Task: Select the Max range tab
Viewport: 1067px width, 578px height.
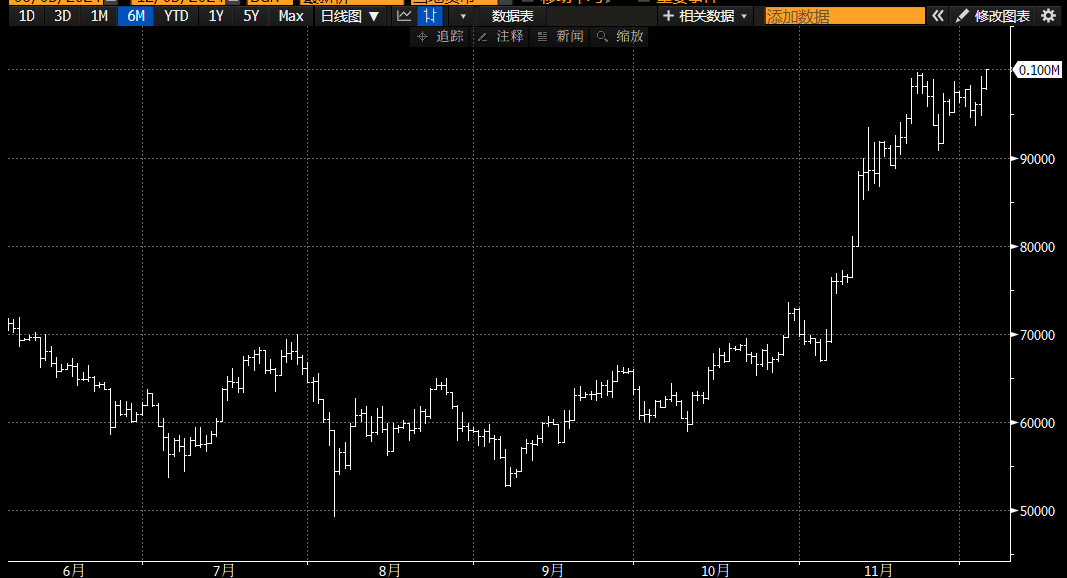Action: (291, 16)
